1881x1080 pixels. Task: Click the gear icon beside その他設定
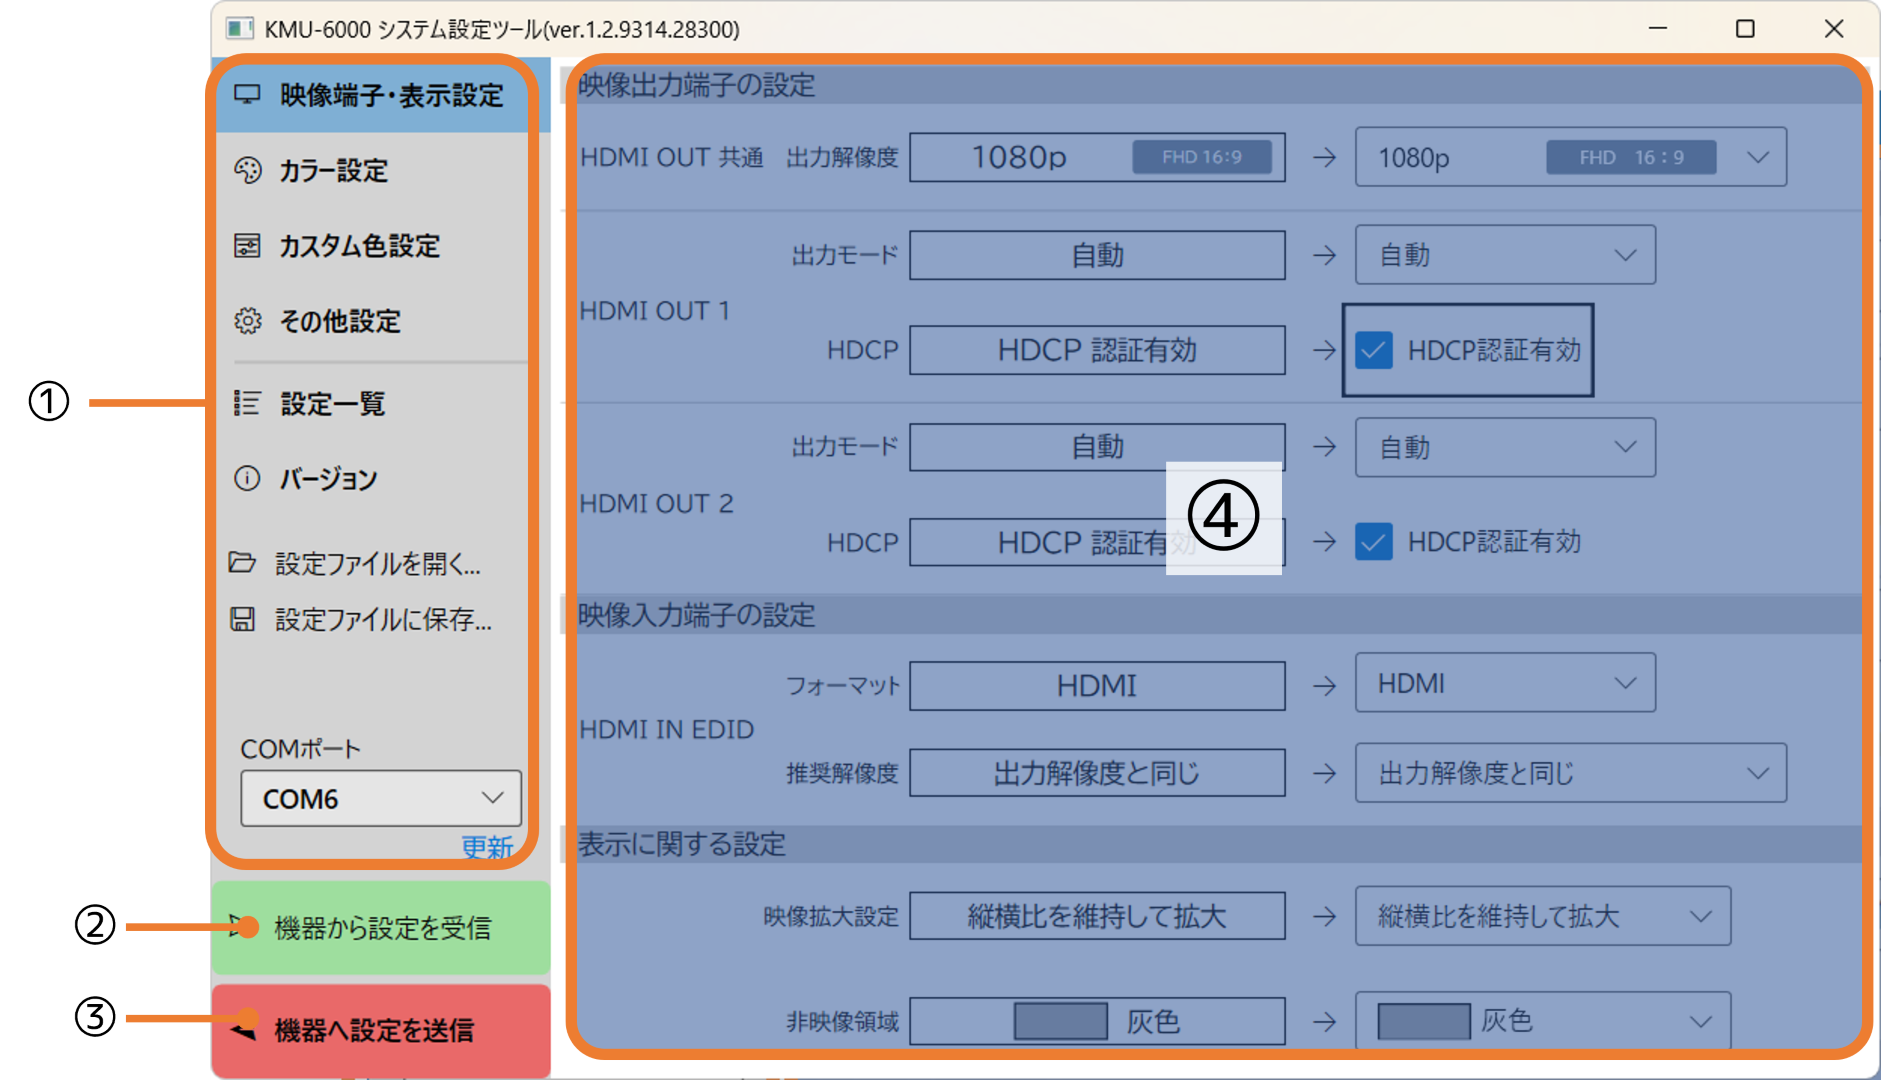[247, 321]
